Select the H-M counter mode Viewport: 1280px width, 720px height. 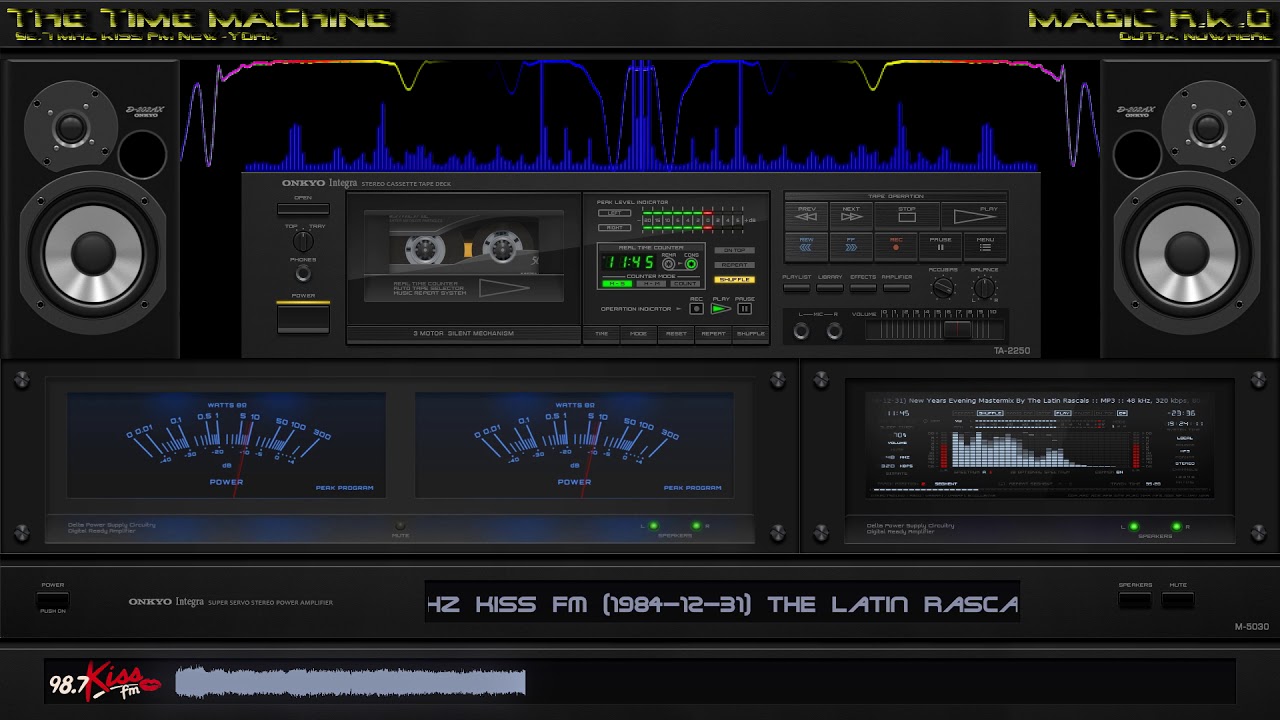point(651,284)
